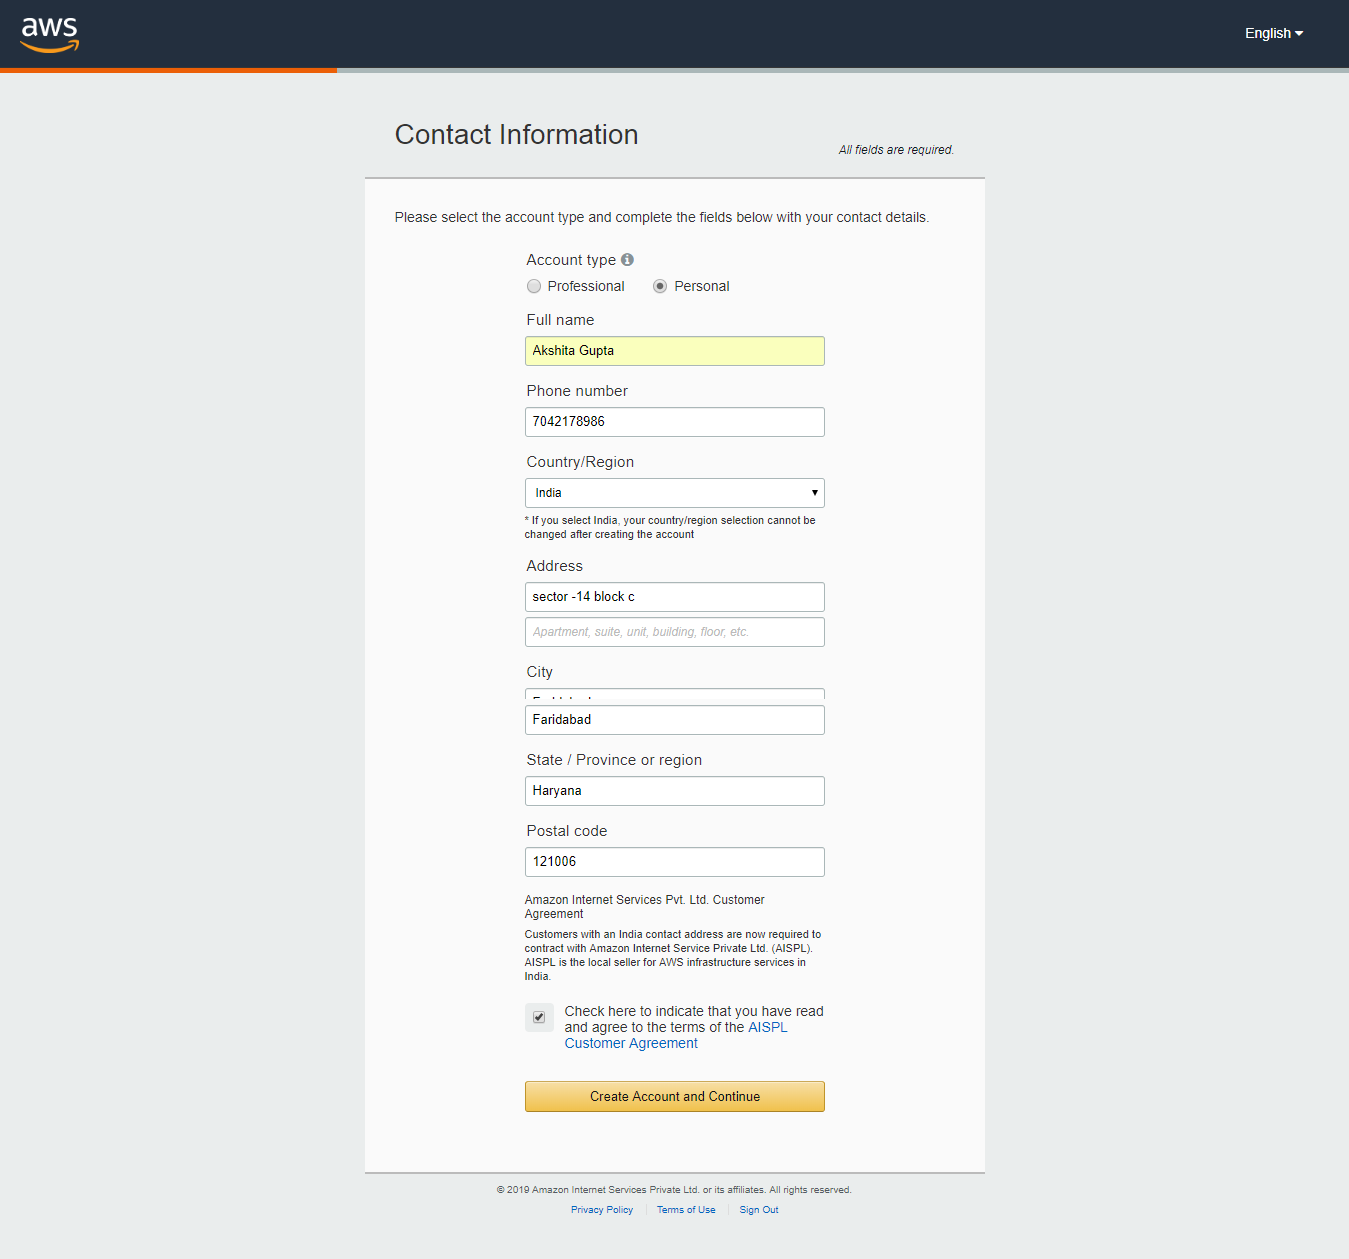1349x1259 pixels.
Task: Toggle the AISPL agreement checkbox
Action: click(539, 1017)
